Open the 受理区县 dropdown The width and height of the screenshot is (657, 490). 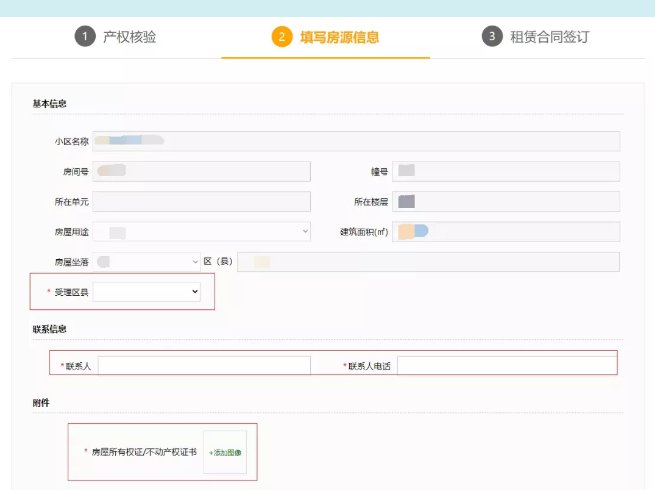(147, 292)
